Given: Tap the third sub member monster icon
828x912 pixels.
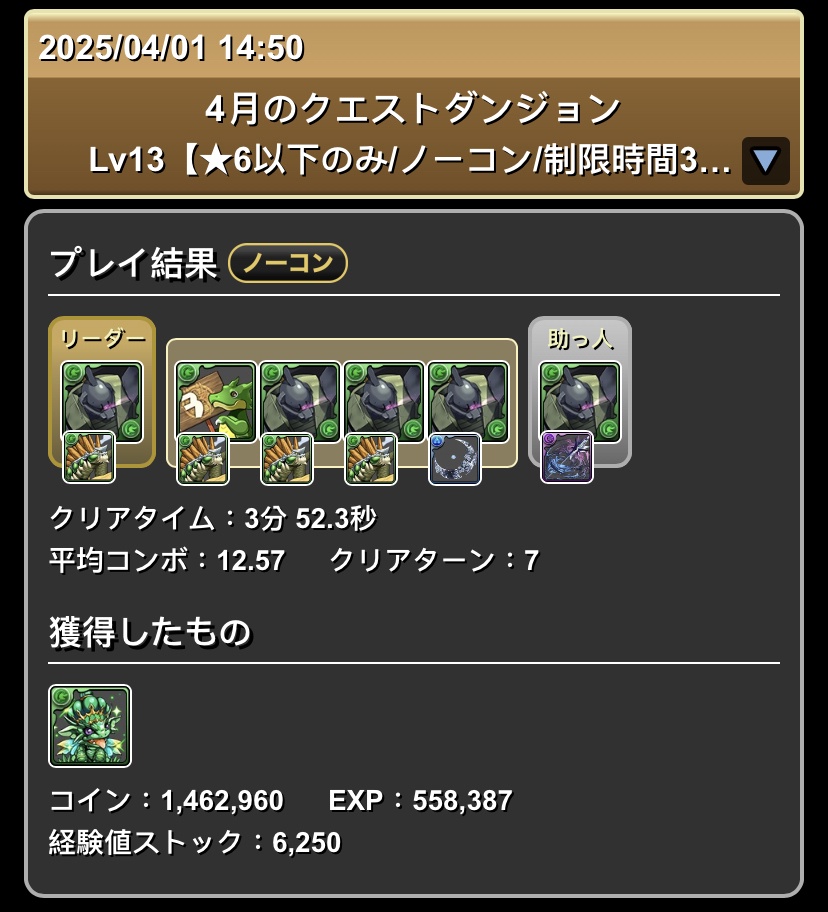Looking at the screenshot, I should tap(384, 402).
